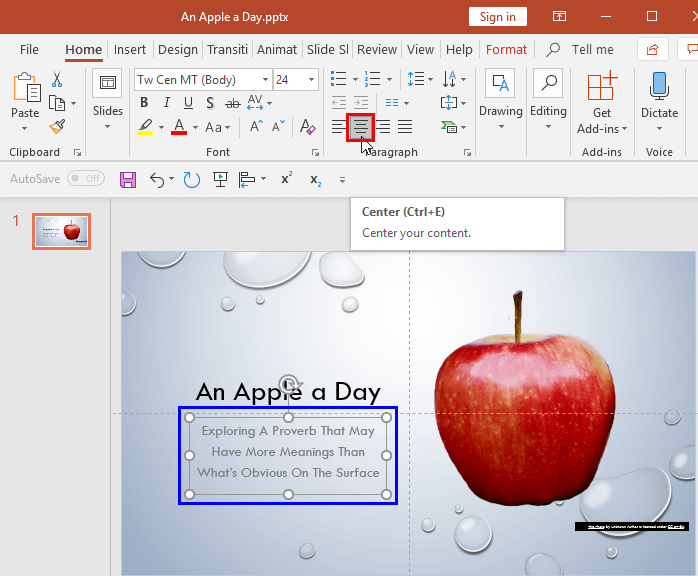
Task: Toggle the AutoSave switch
Action: click(x=87, y=179)
